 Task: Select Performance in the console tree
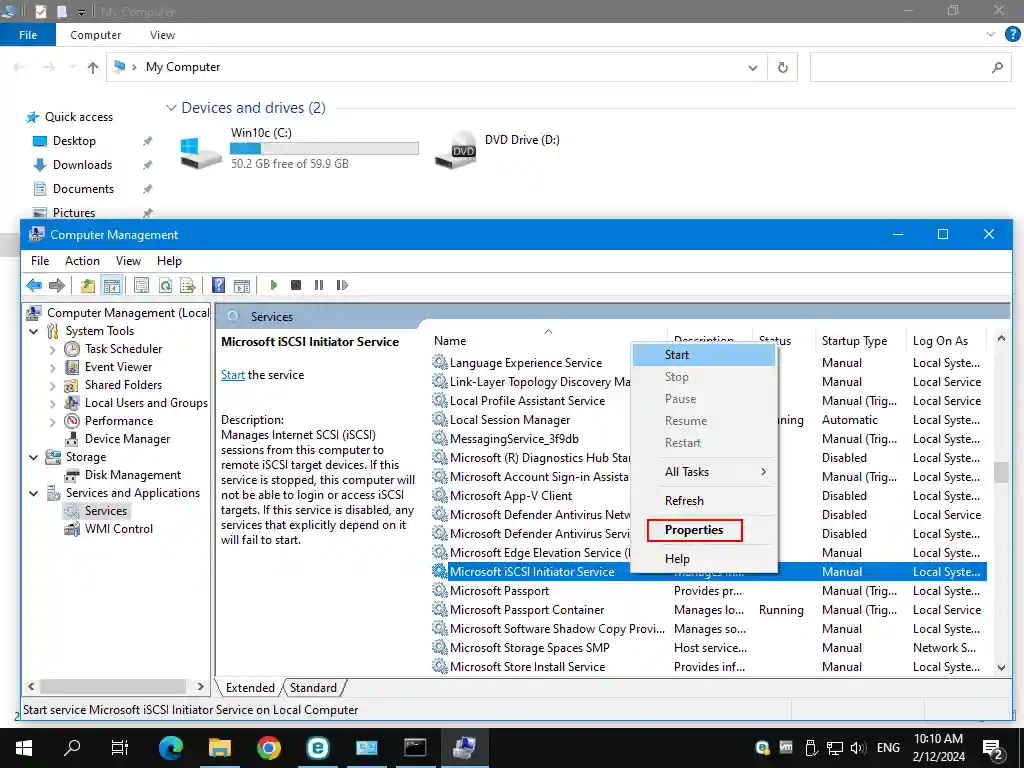(x=119, y=421)
